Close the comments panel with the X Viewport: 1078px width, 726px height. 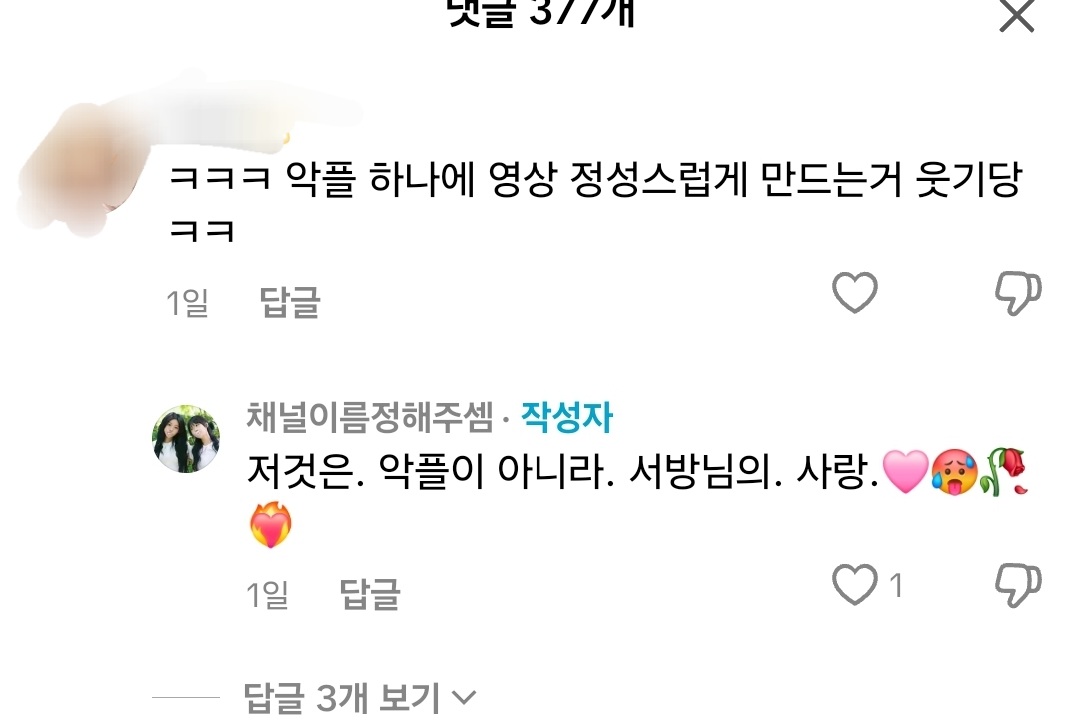click(1017, 15)
